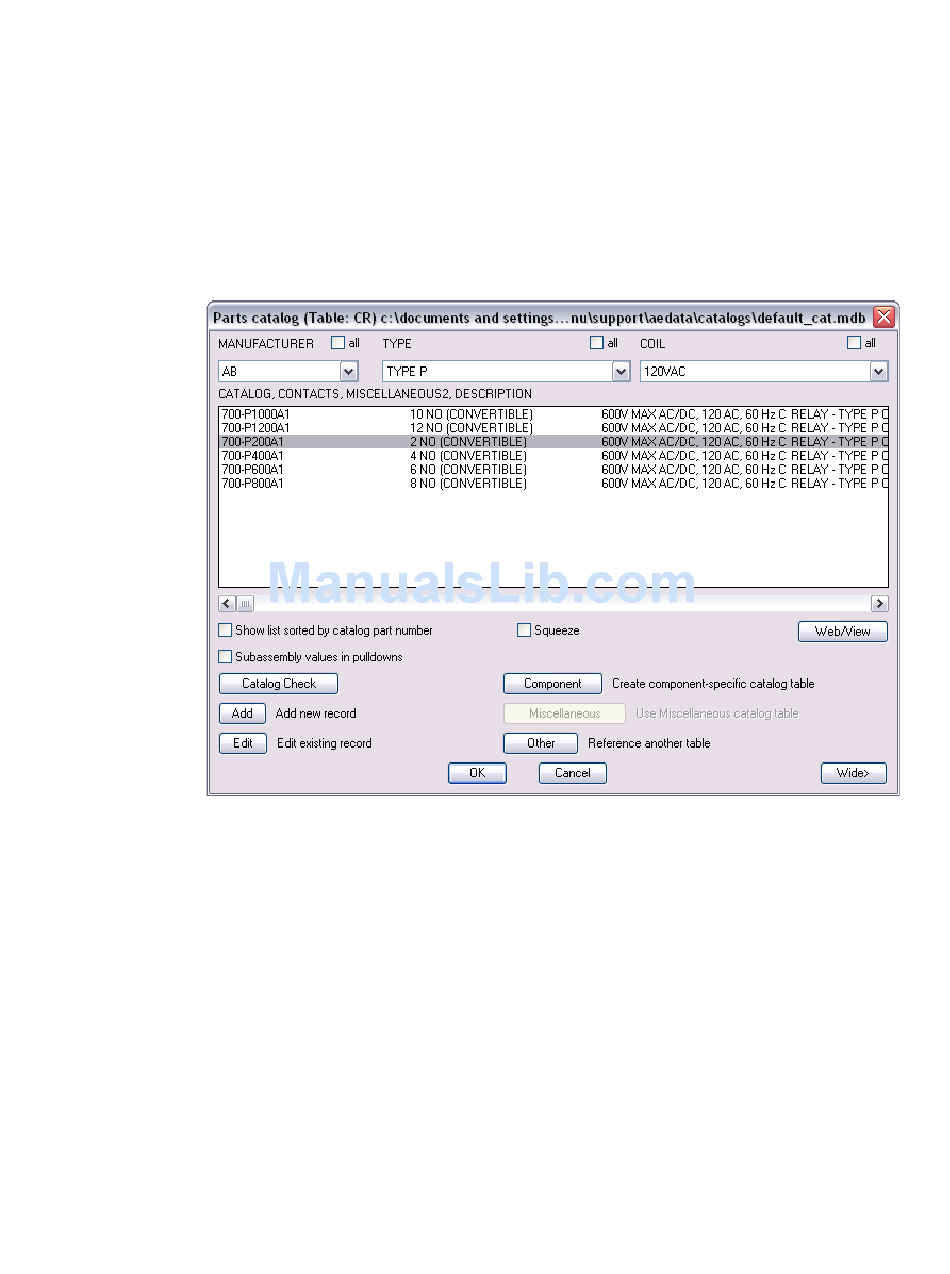Click Other to reference another table

coord(541,744)
